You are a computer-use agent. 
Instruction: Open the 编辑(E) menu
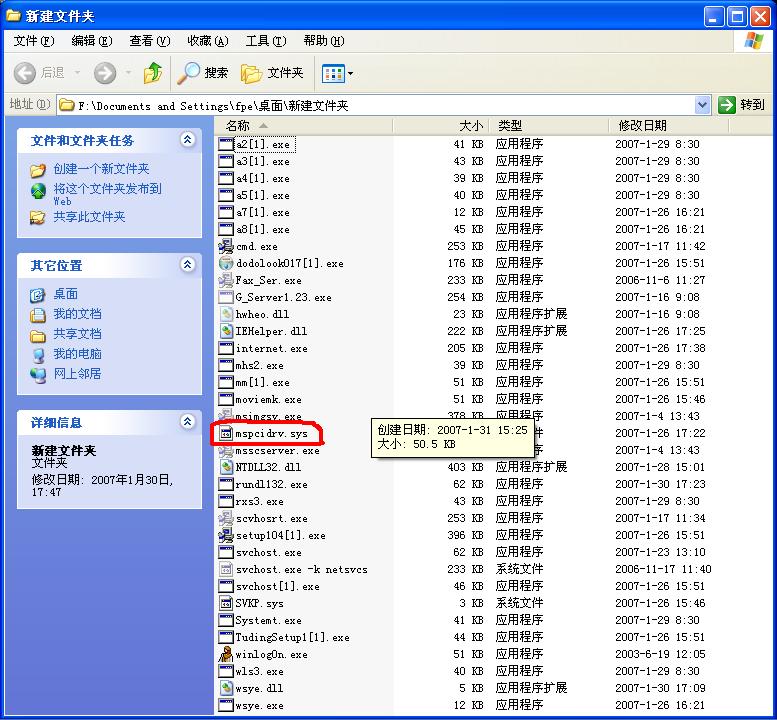coord(92,41)
